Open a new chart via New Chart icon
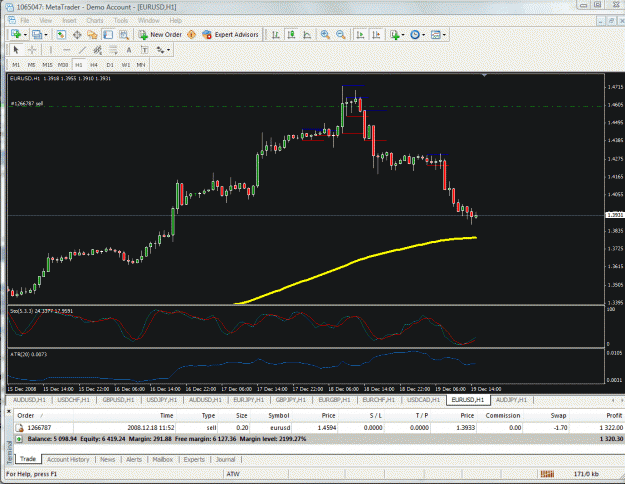625x484 pixels. pos(16,35)
